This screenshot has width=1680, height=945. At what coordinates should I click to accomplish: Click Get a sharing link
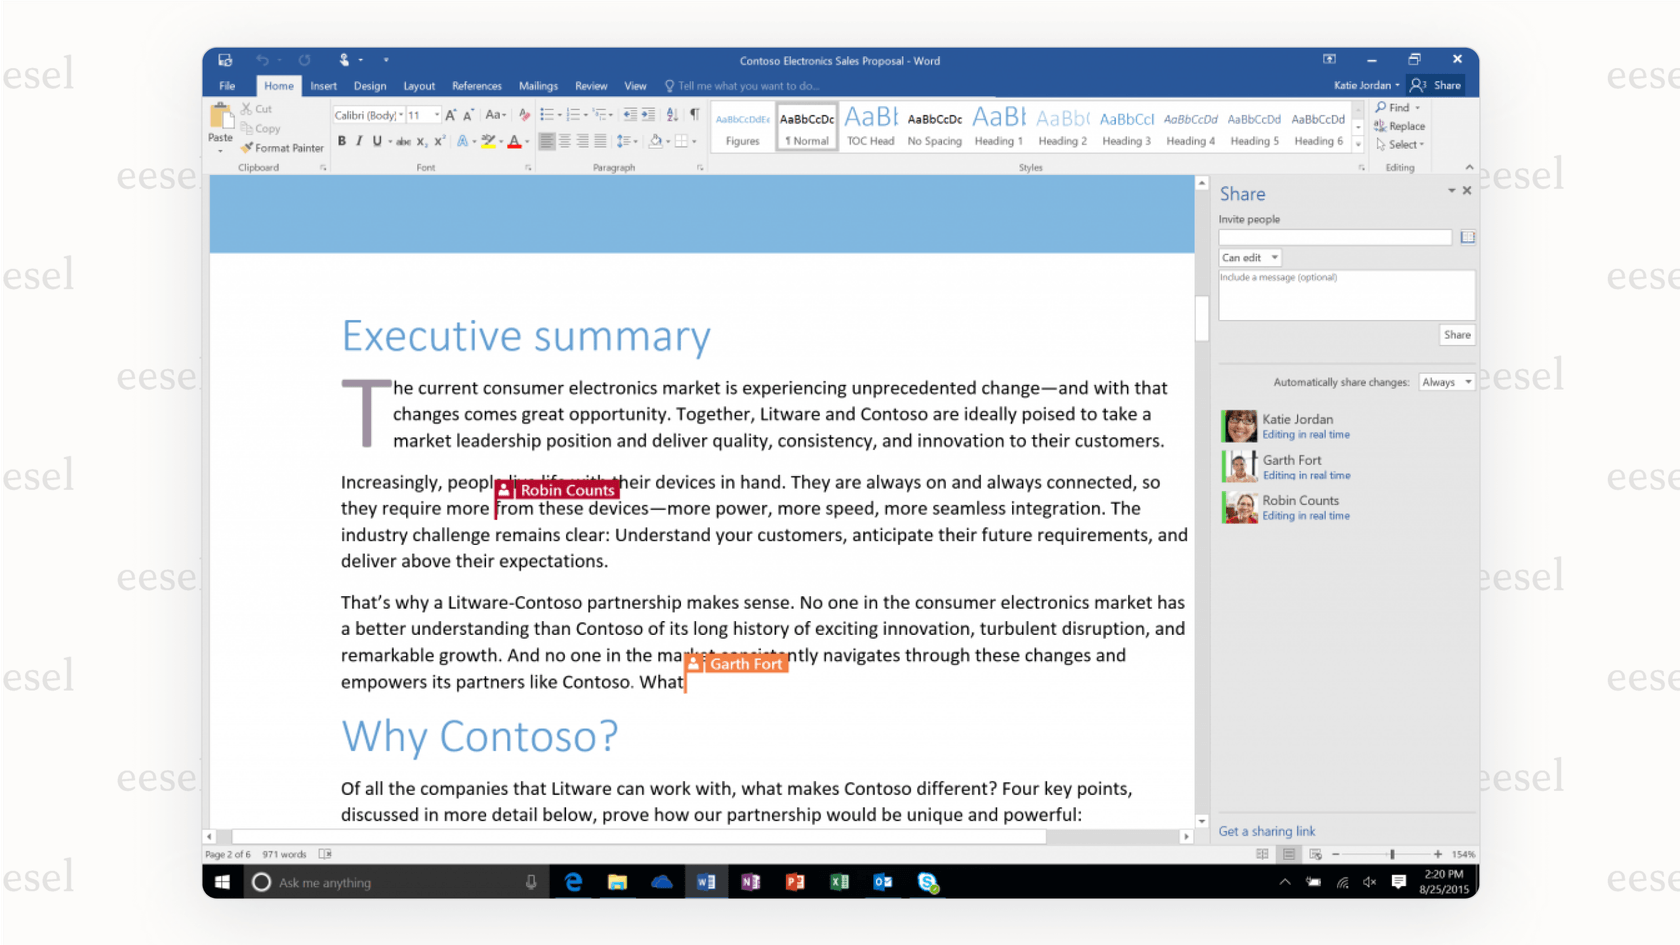pos(1266,831)
